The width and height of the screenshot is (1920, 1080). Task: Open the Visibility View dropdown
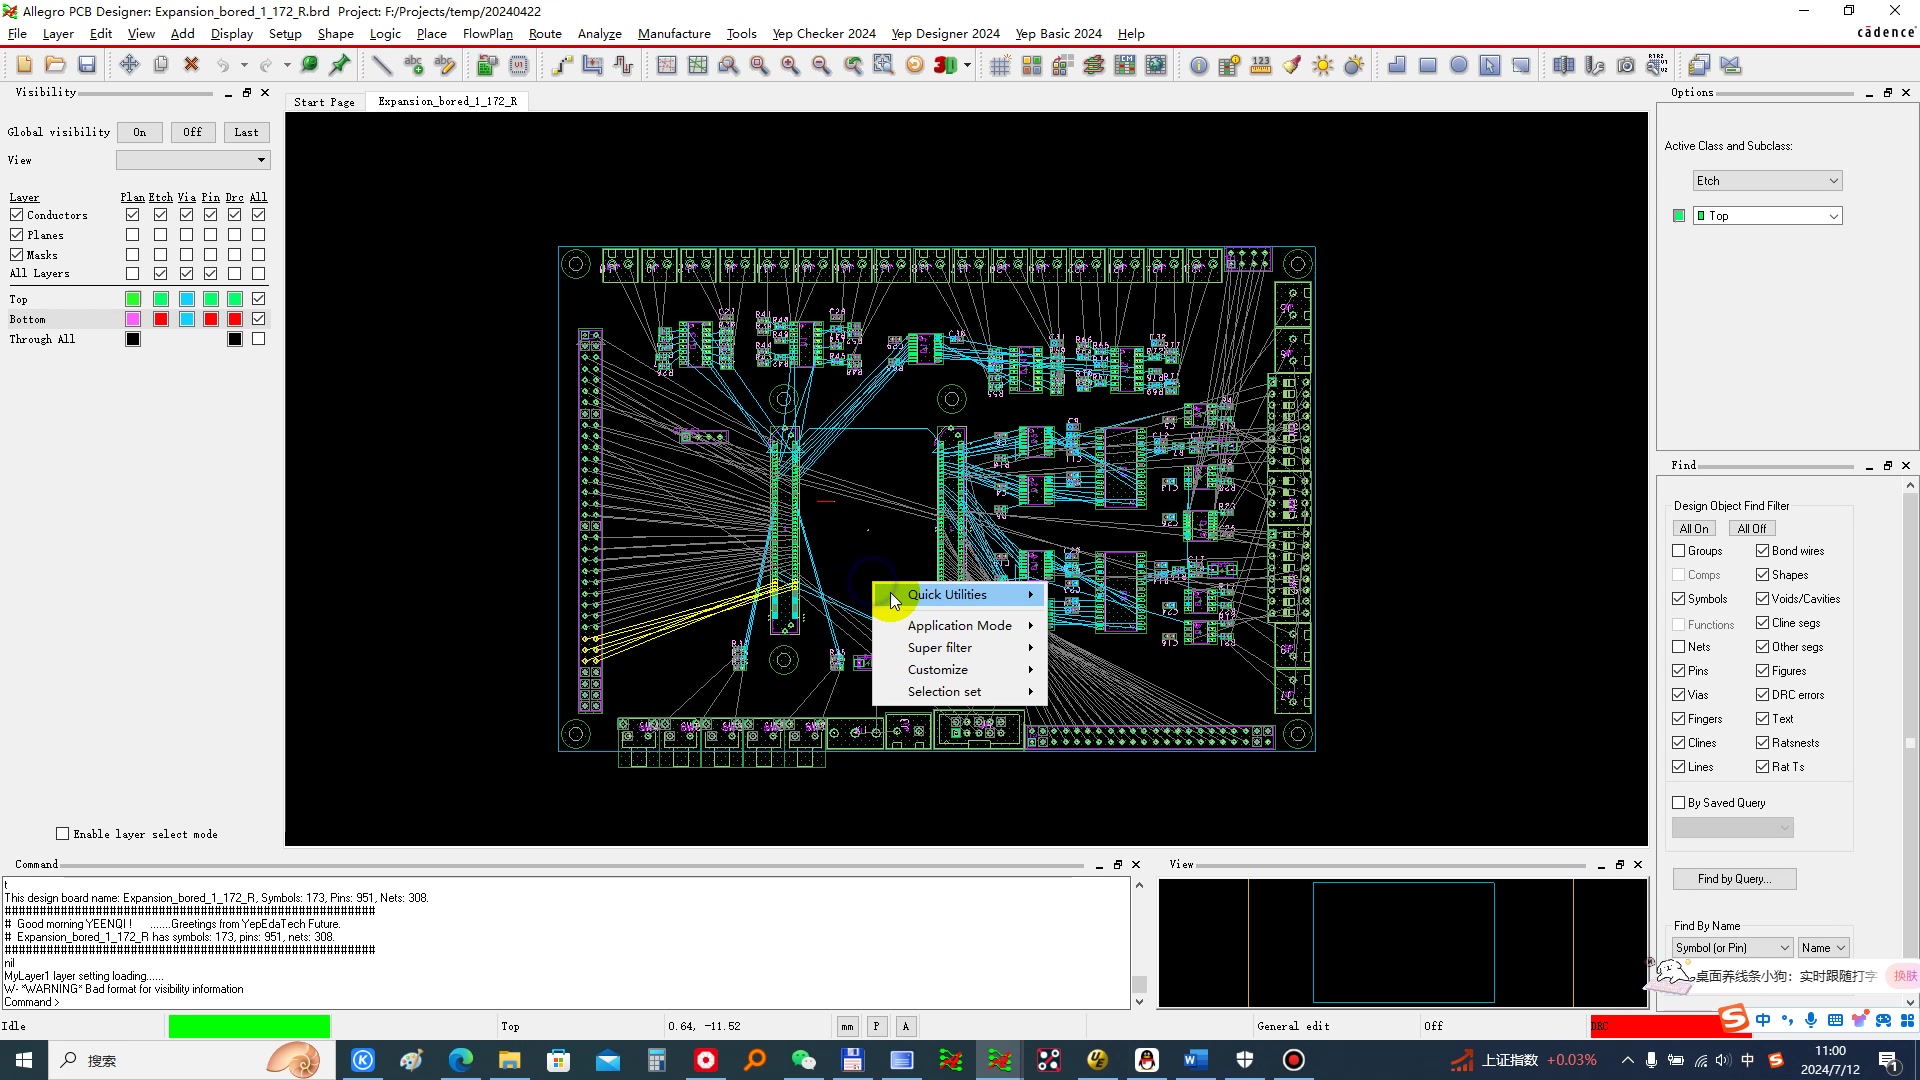click(193, 160)
